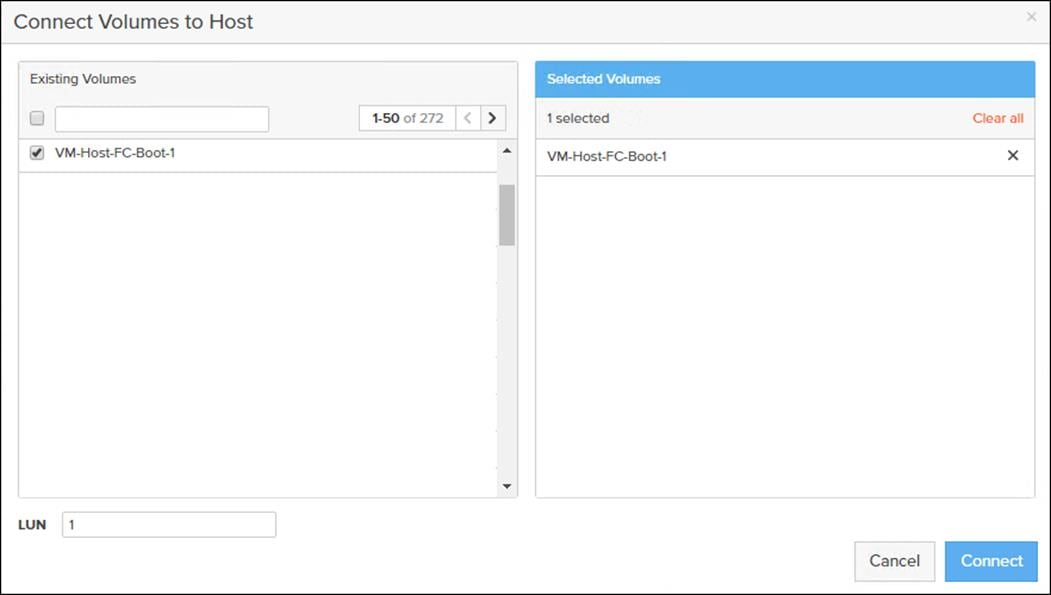Image resolution: width=1051 pixels, height=595 pixels.
Task: Click inside the volume search field
Action: pyautogui.click(x=160, y=117)
